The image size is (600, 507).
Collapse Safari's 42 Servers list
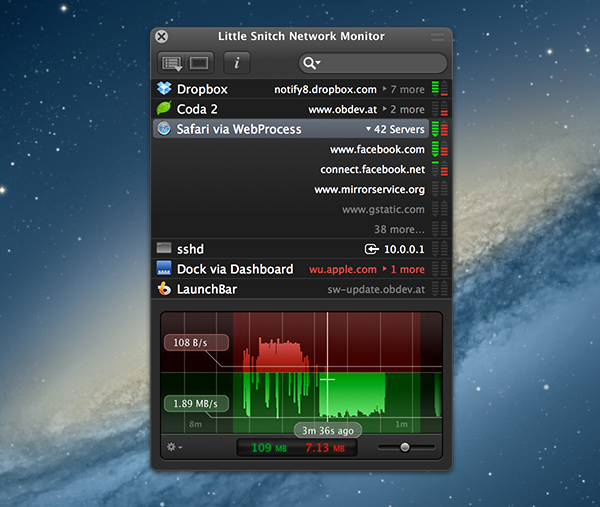(395, 129)
